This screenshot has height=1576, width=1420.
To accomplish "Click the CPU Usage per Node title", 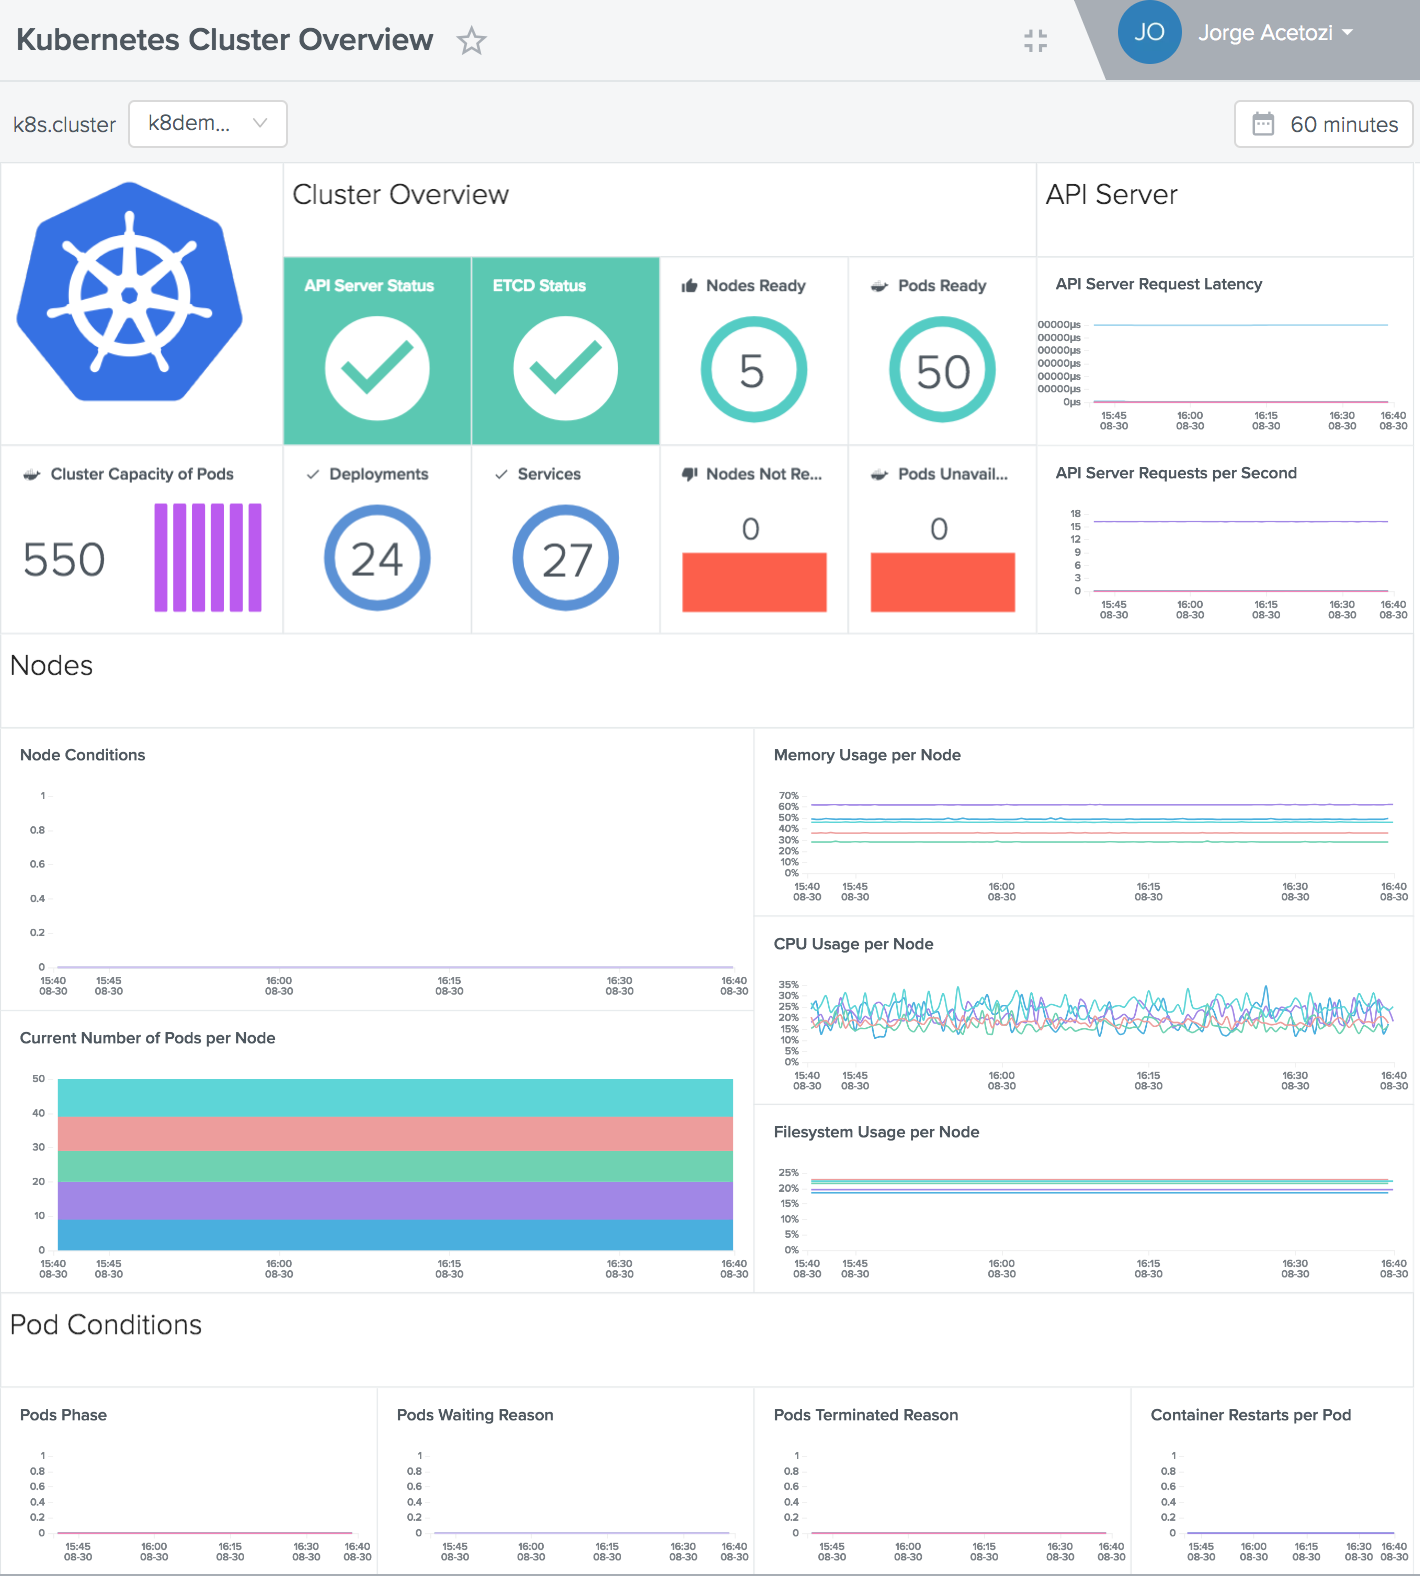I will pyautogui.click(x=853, y=944).
